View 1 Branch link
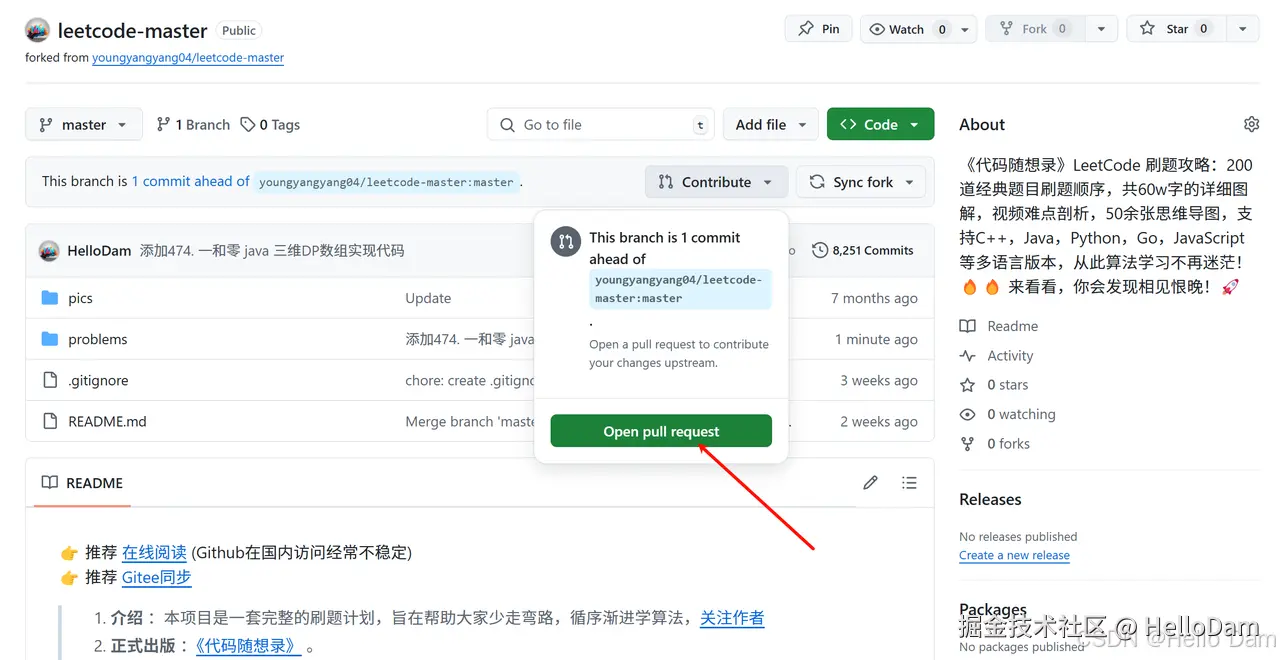This screenshot has width=1280, height=660. tap(193, 125)
